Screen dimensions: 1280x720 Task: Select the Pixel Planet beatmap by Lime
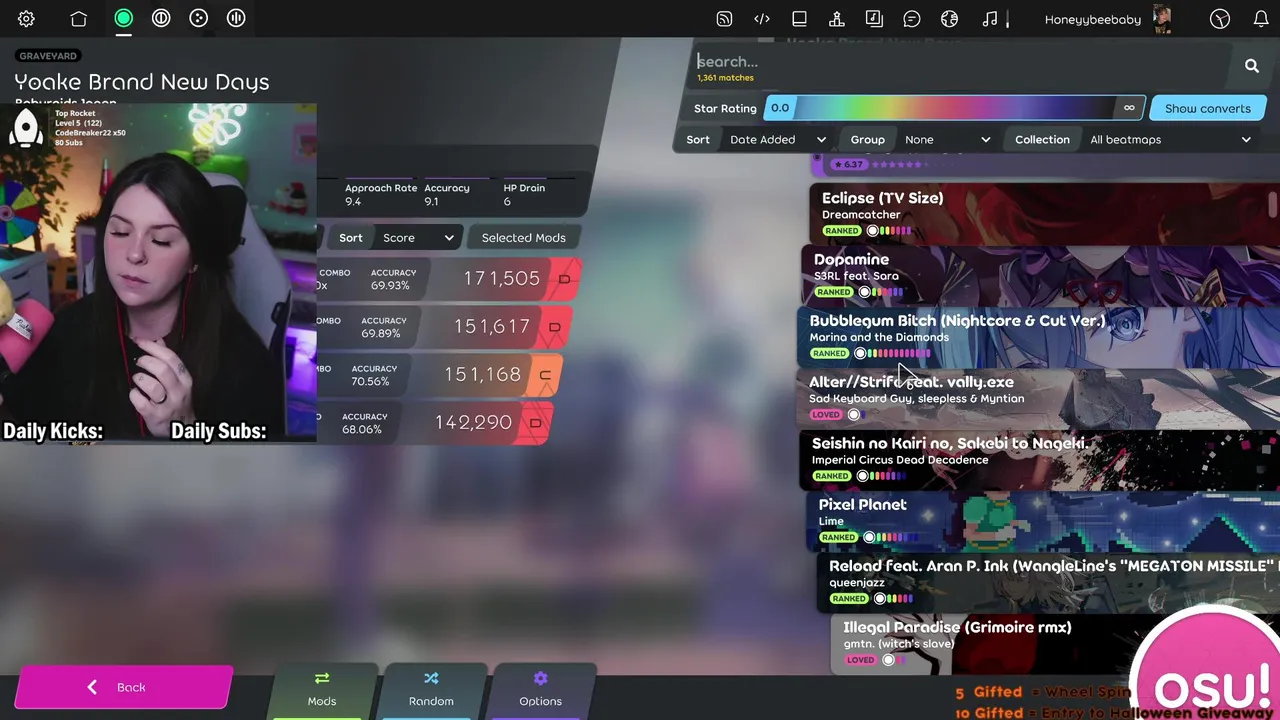(1043, 520)
